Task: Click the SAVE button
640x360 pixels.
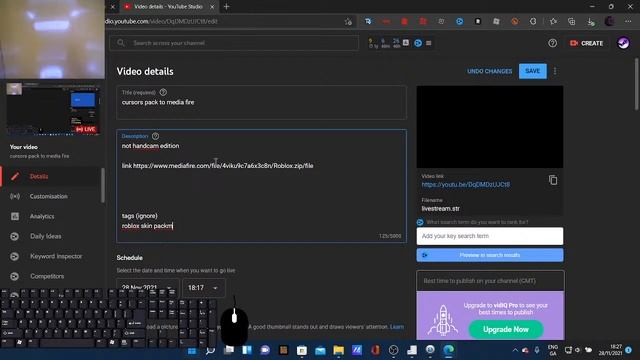Action: (533, 71)
